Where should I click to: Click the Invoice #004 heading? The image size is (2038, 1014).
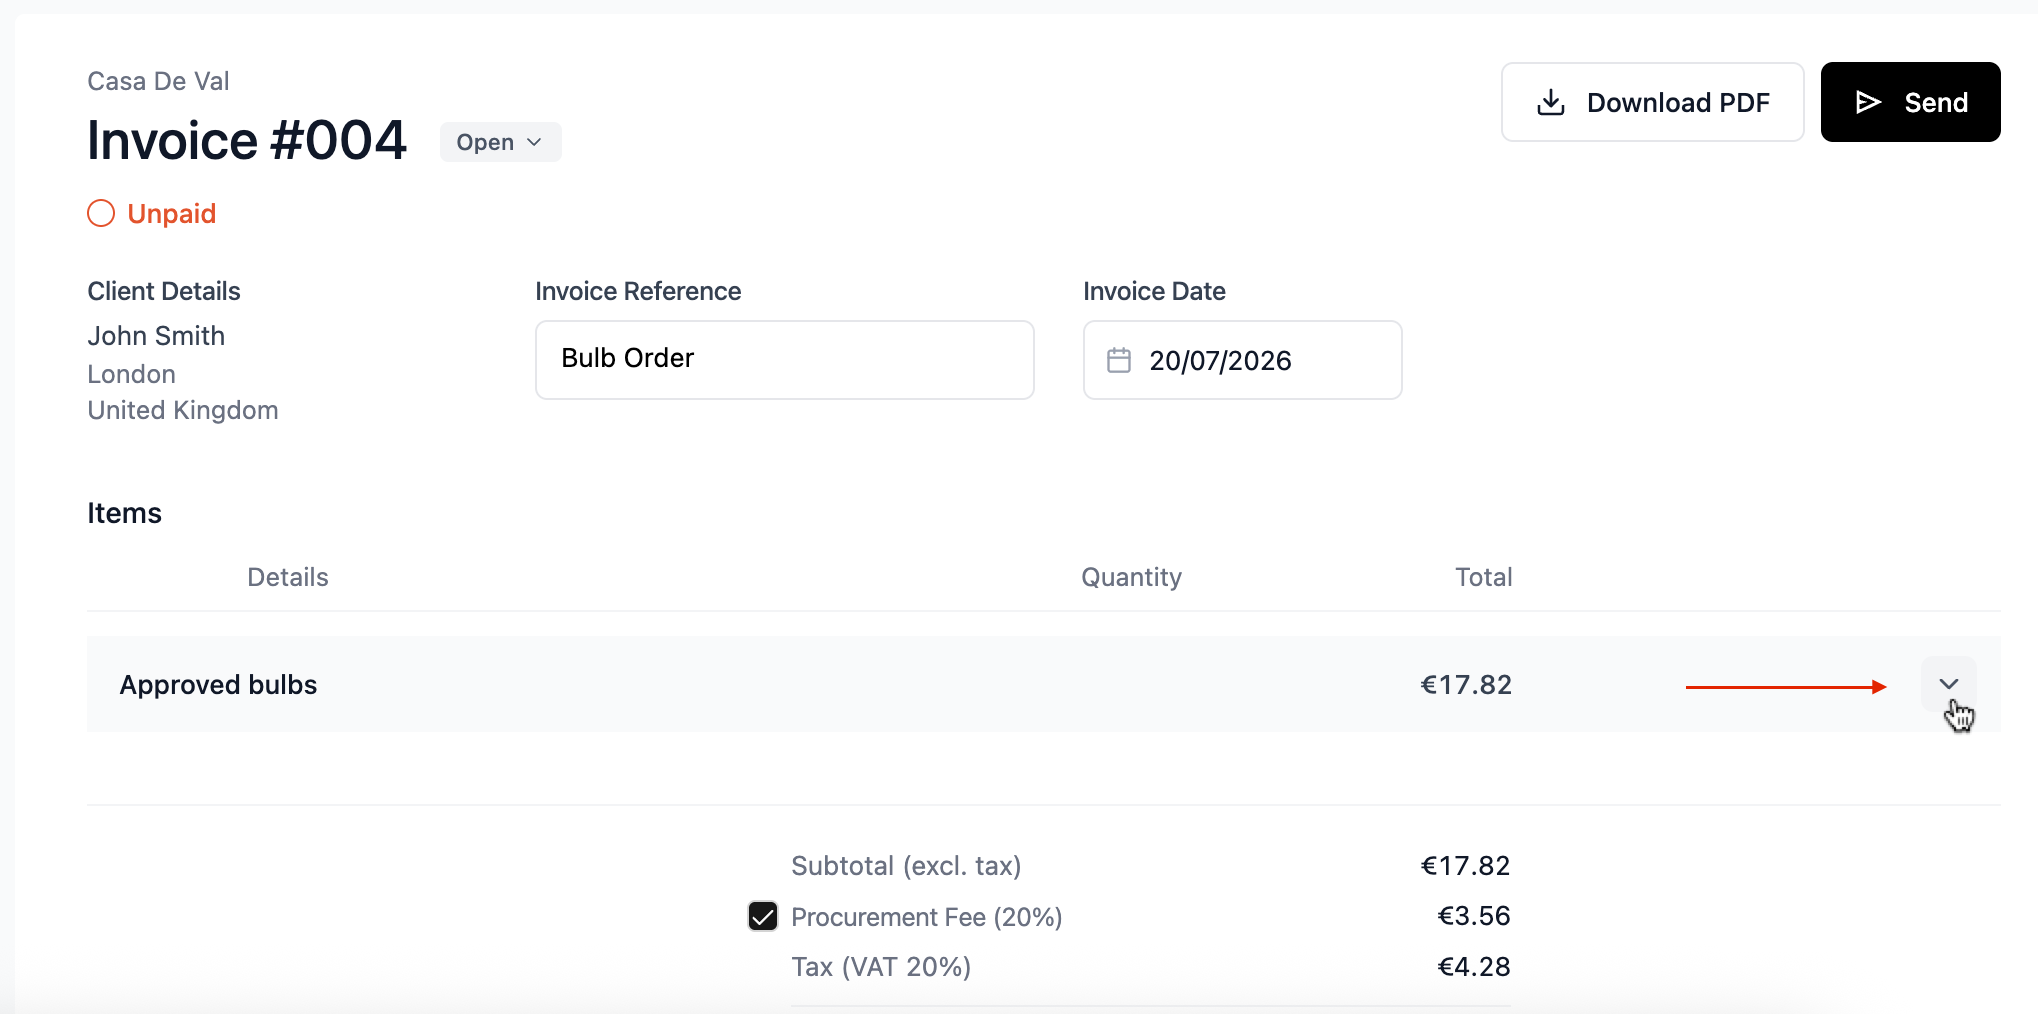[x=246, y=140]
